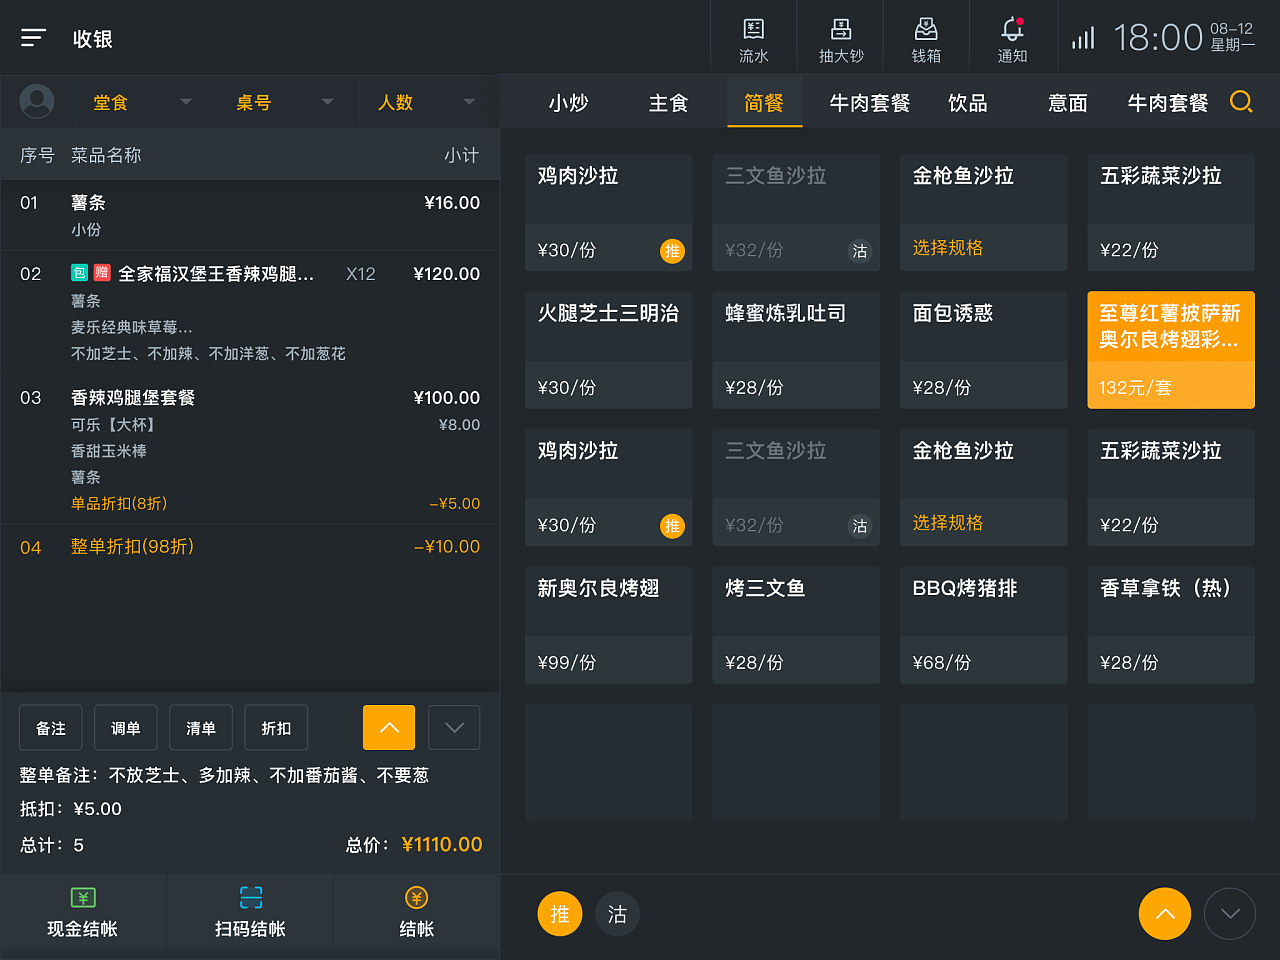Click the 备注 remarks button
This screenshot has height=960, width=1280.
click(x=50, y=727)
